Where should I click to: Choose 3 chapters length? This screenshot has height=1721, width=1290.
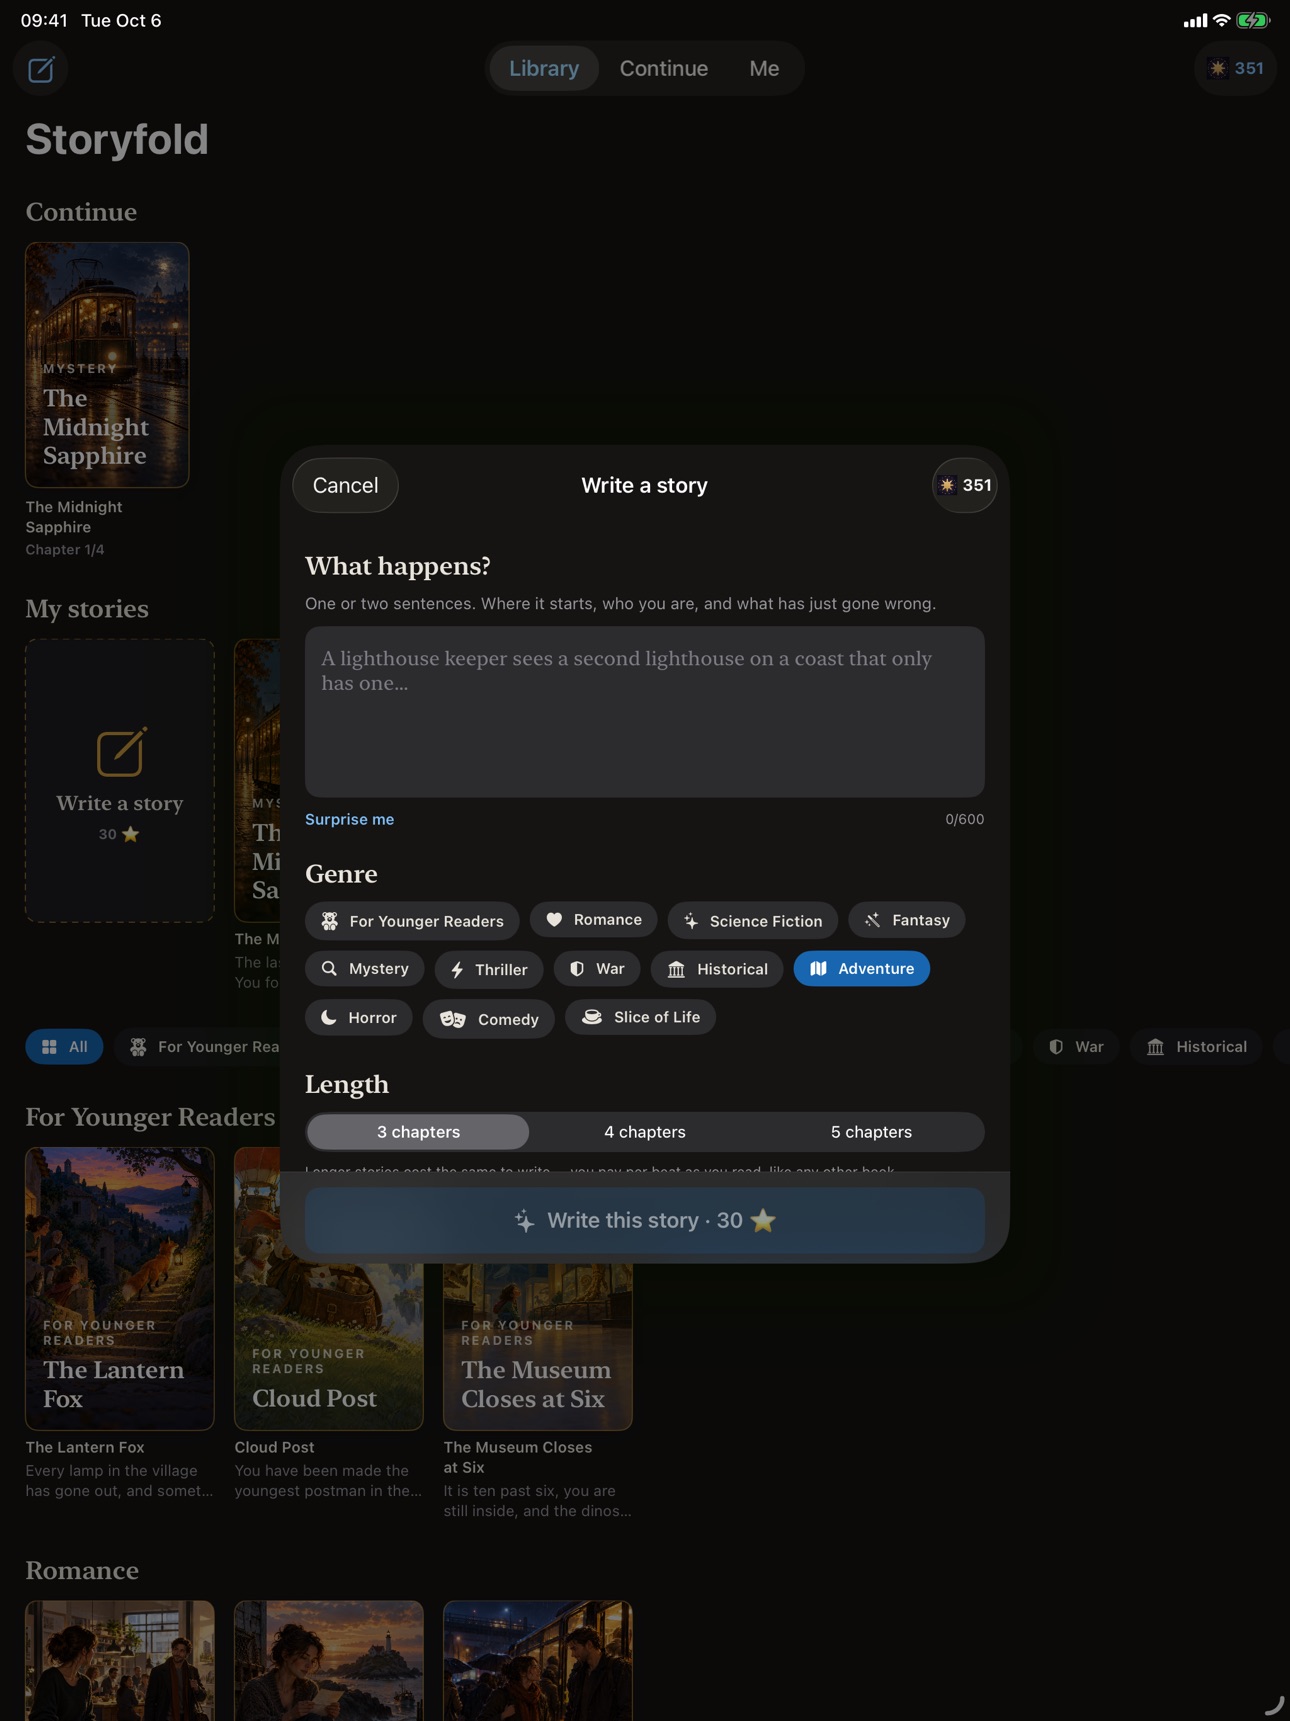click(x=418, y=1131)
